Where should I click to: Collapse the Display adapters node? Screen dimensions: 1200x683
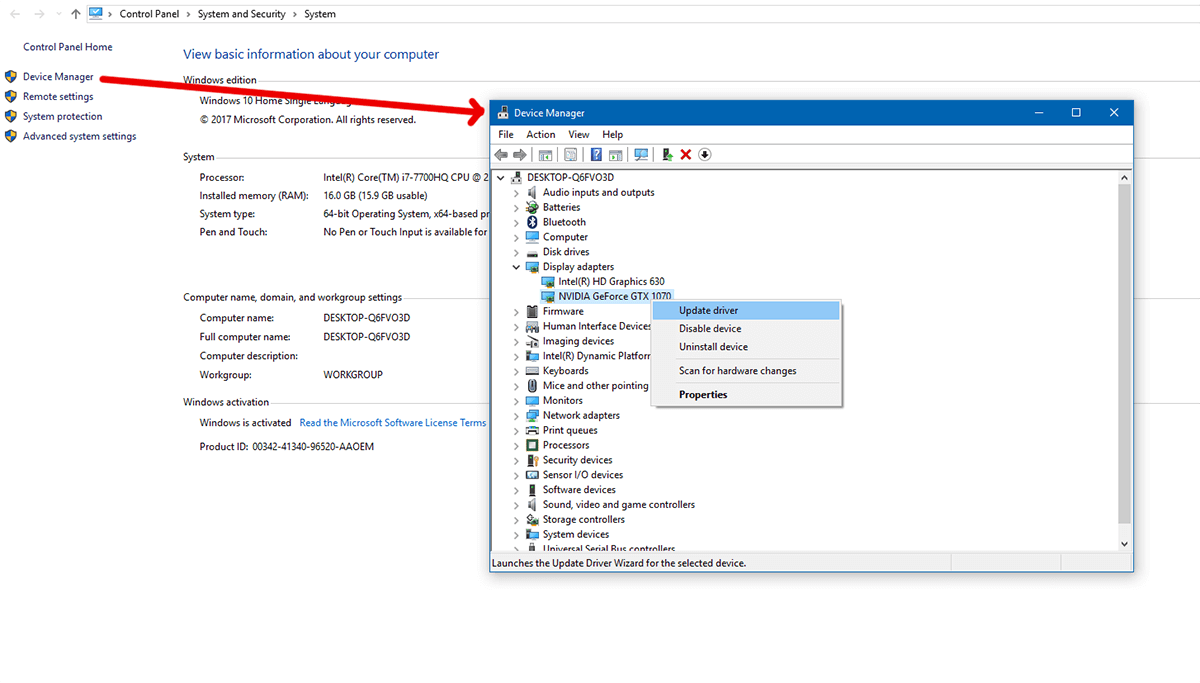[x=516, y=267]
